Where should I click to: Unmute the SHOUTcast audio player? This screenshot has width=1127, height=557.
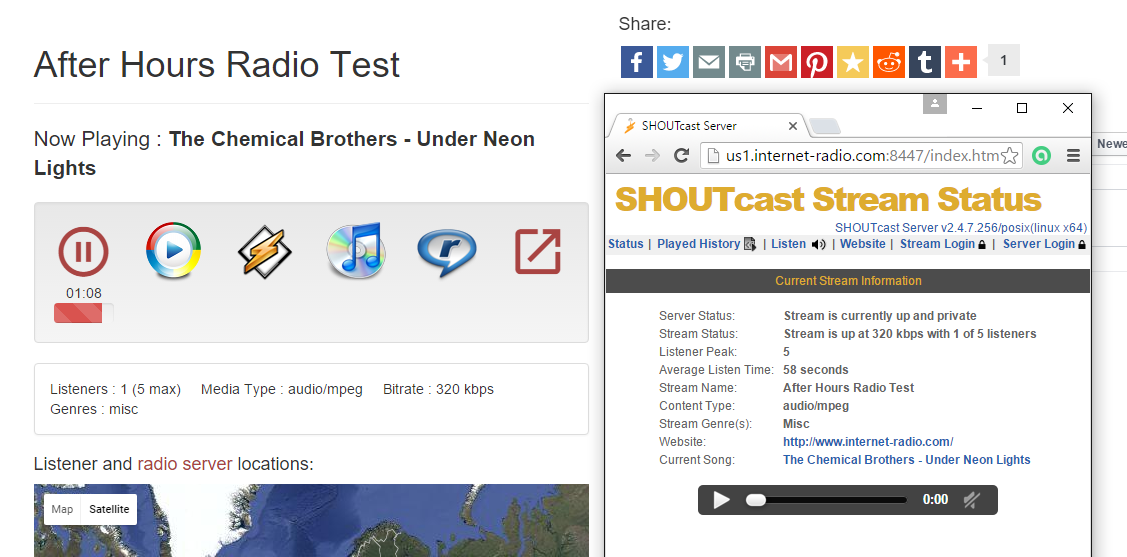tap(970, 500)
